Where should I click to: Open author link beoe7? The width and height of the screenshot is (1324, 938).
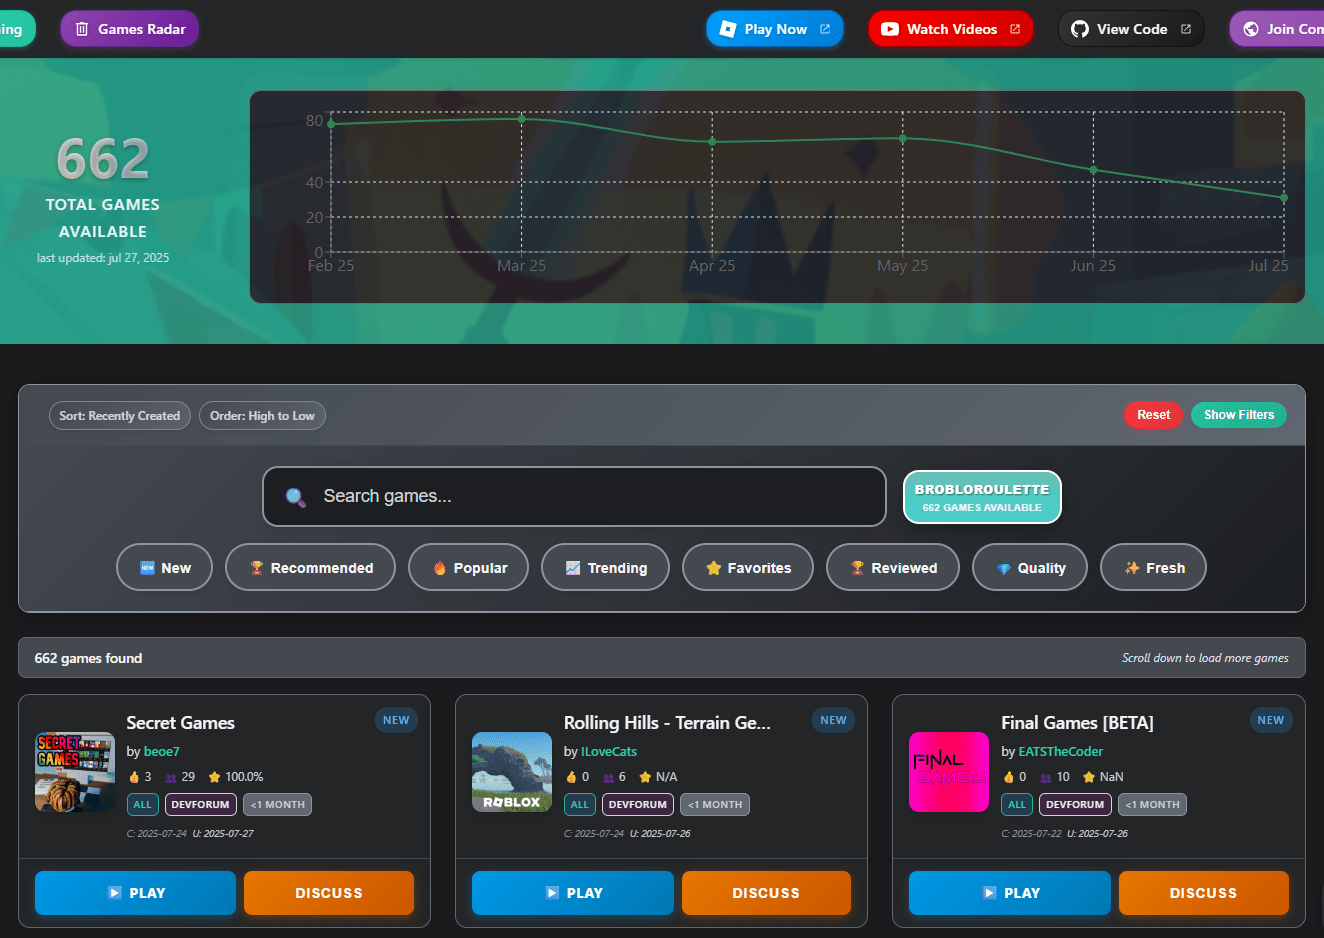click(161, 751)
